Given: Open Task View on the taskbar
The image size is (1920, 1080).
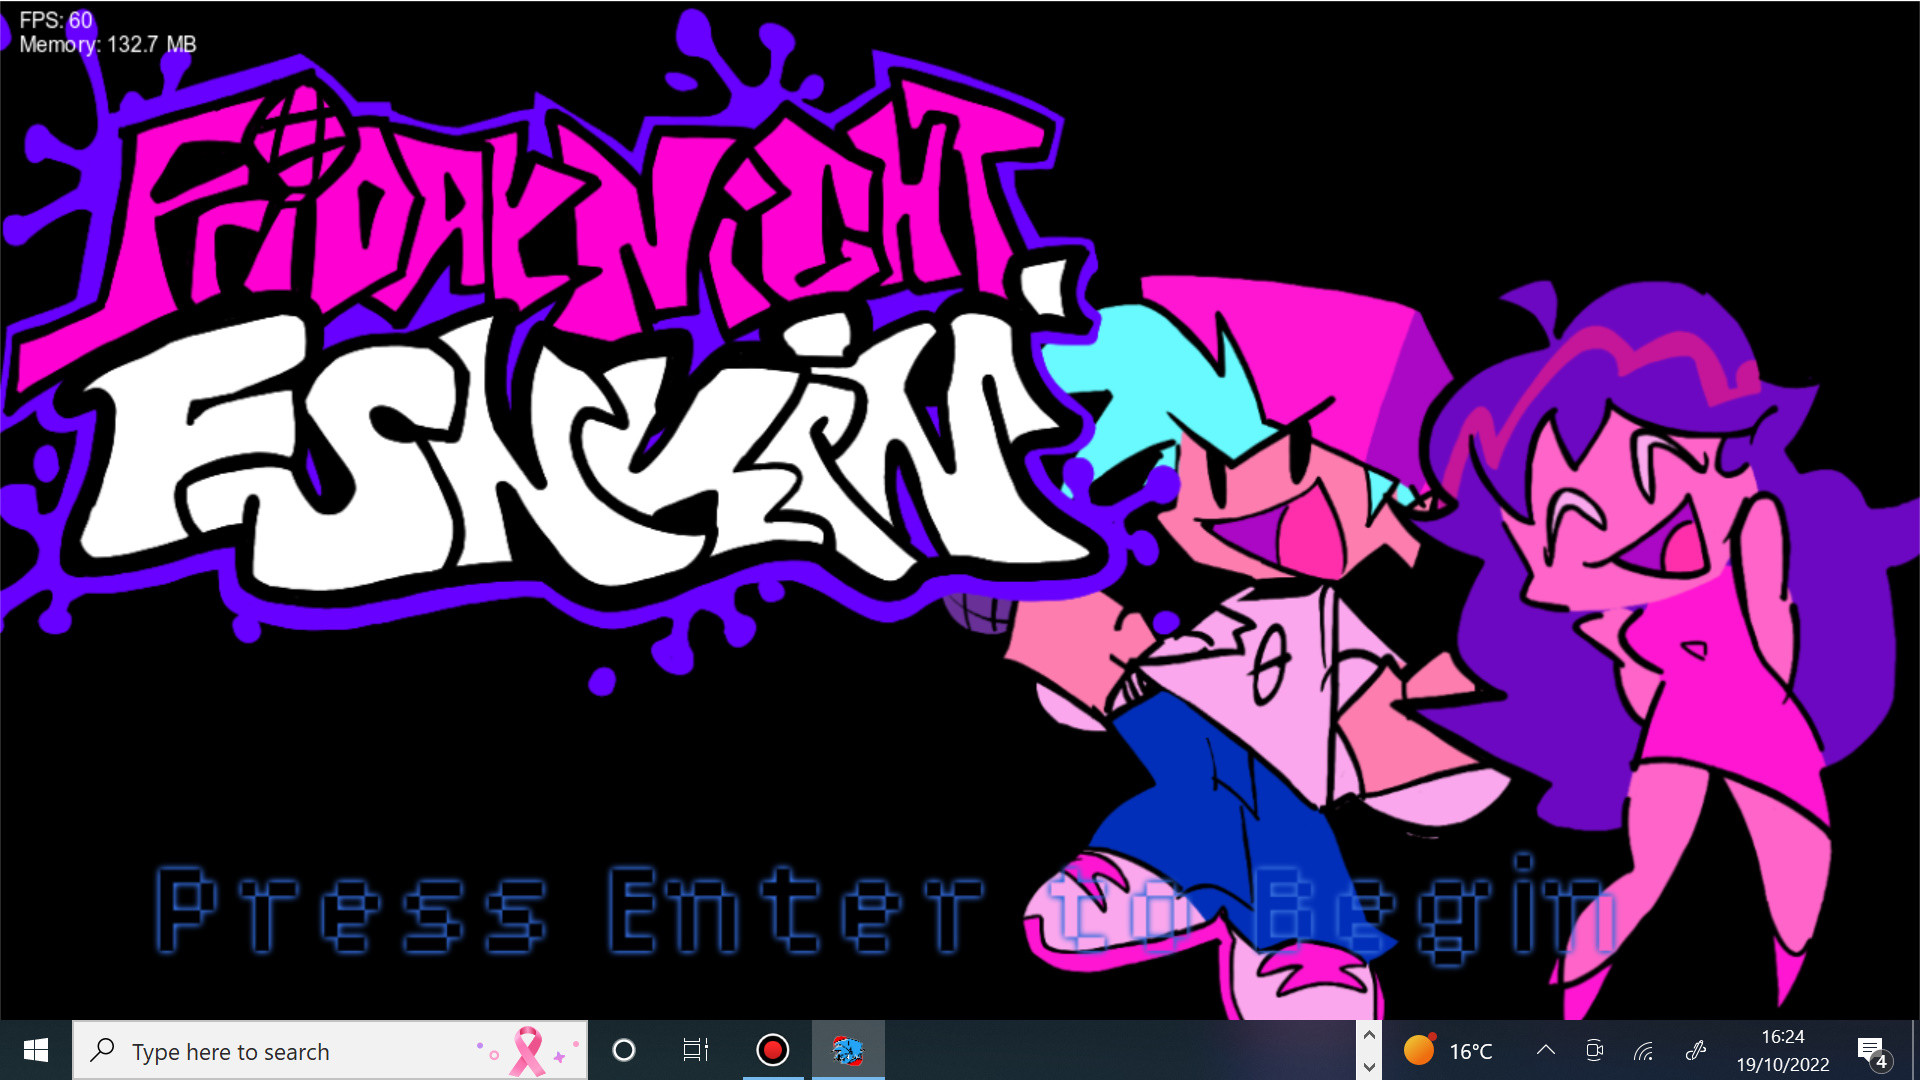Looking at the screenshot, I should pos(695,1050).
